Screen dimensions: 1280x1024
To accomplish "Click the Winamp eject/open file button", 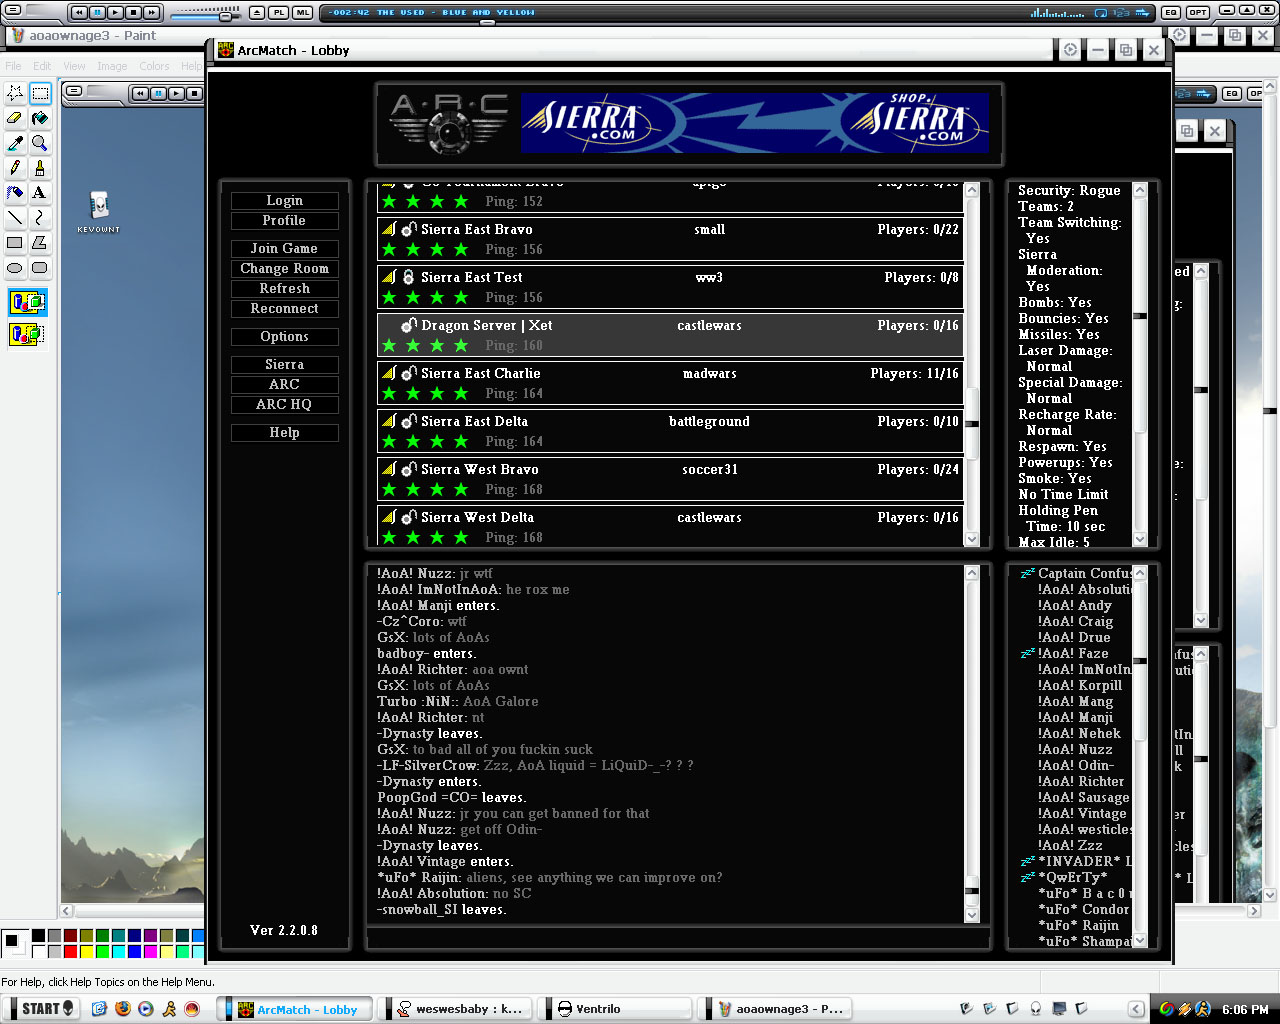I will click(x=257, y=13).
